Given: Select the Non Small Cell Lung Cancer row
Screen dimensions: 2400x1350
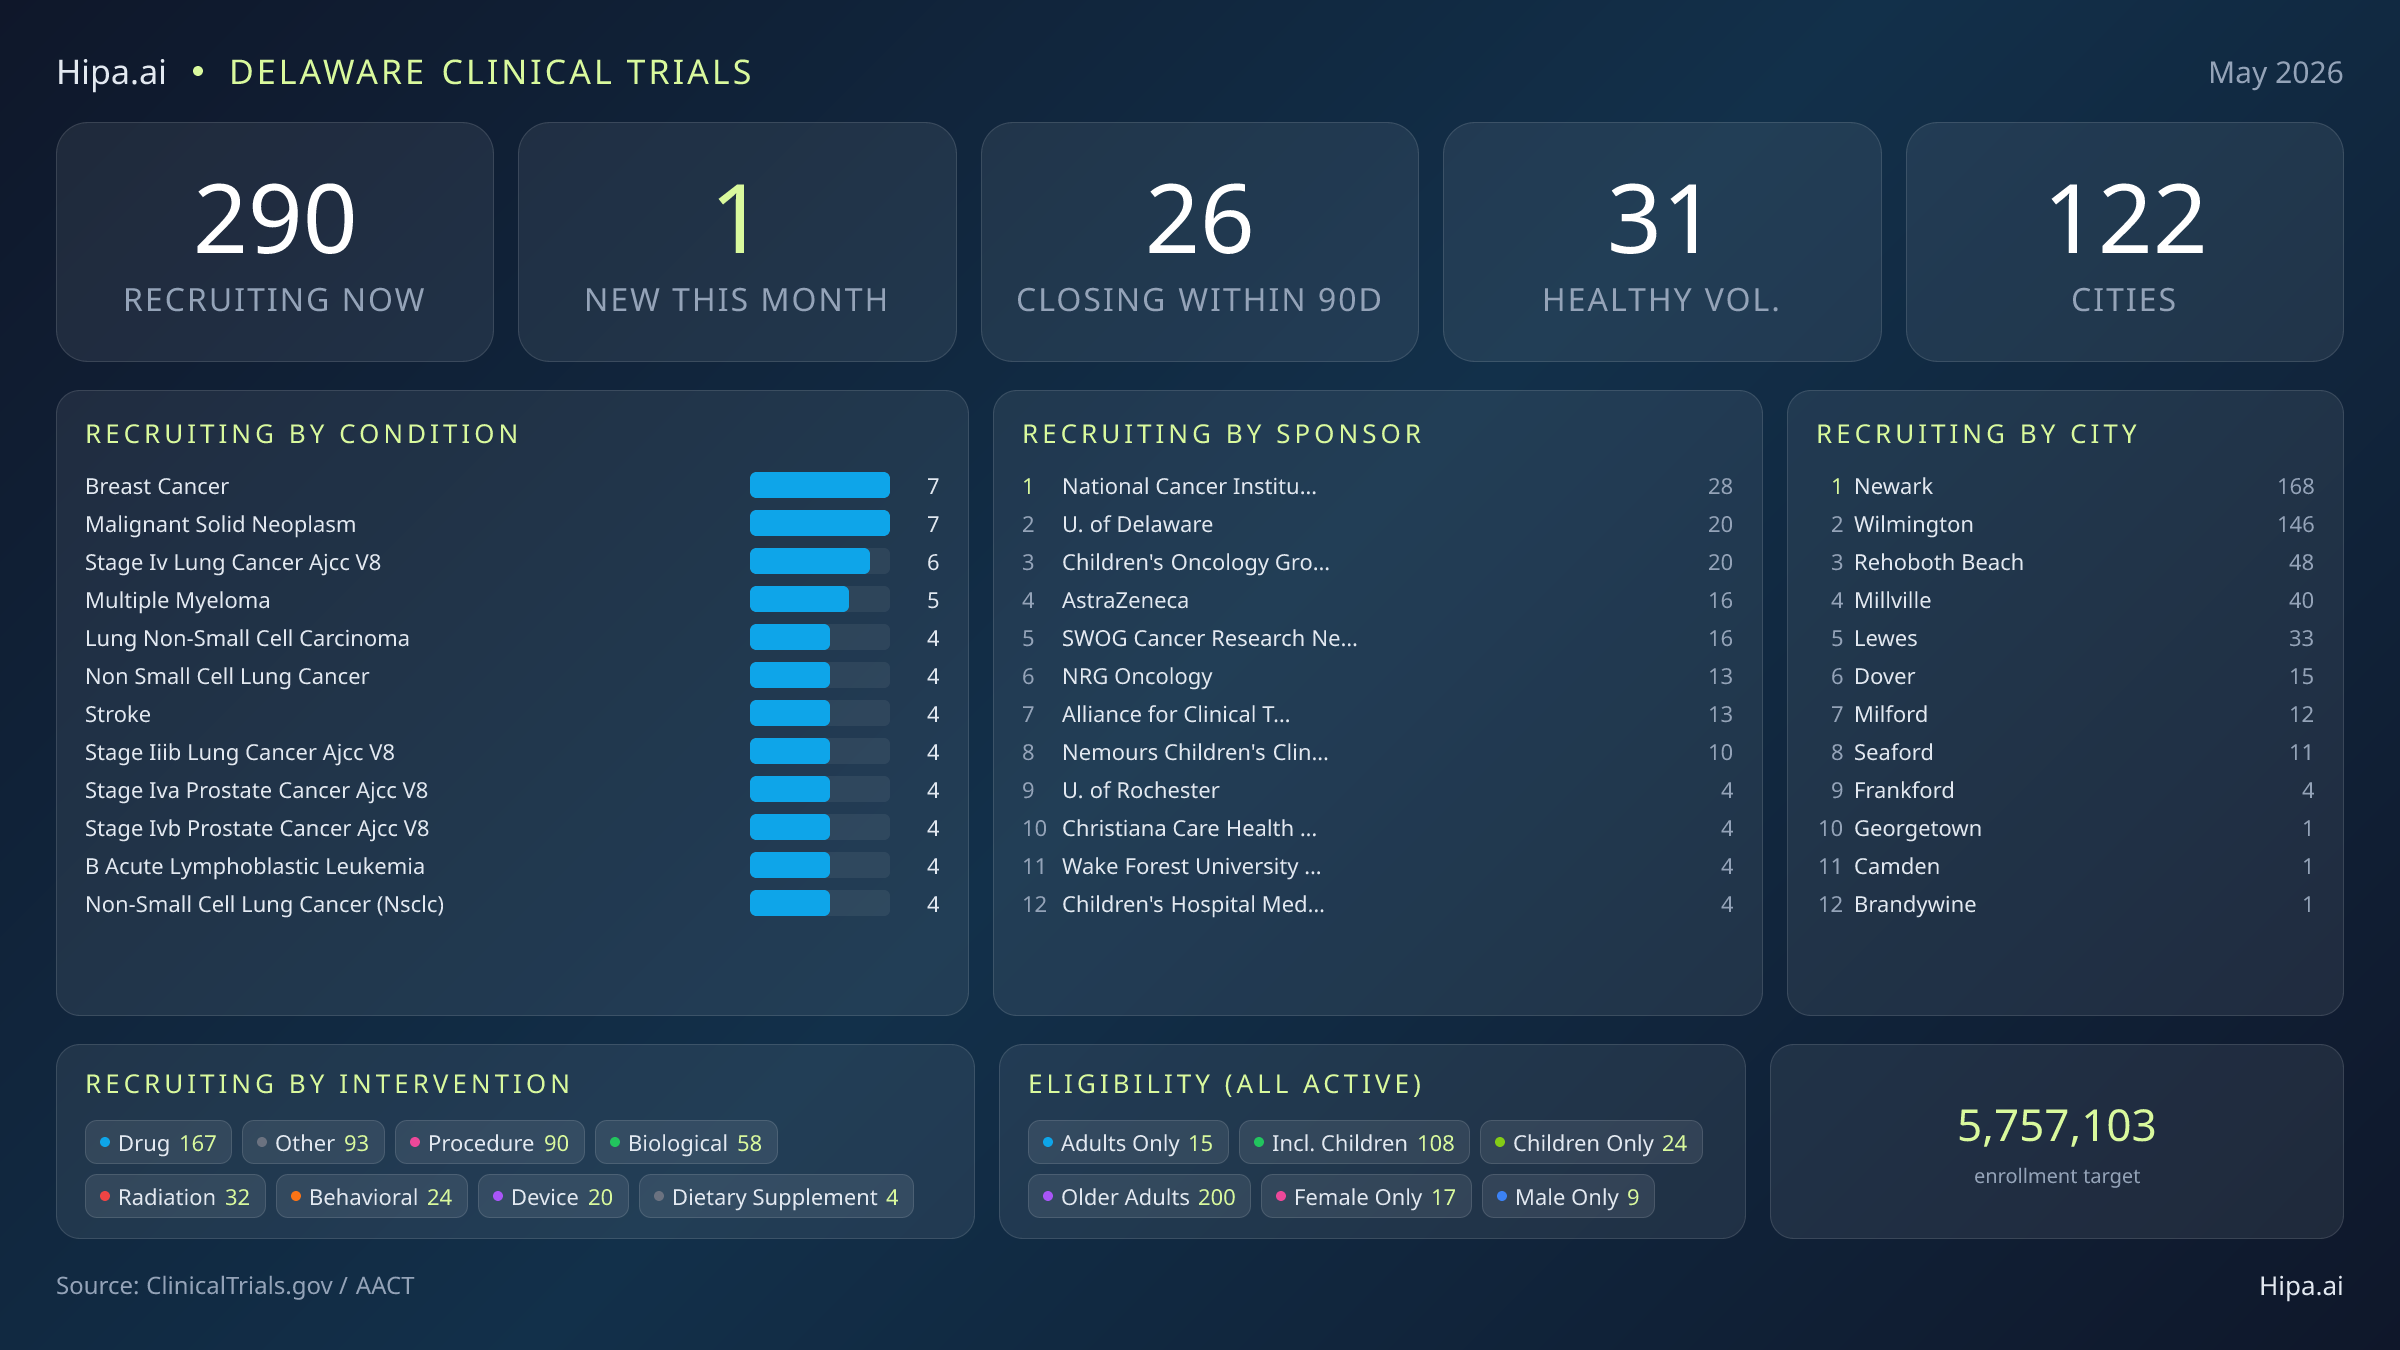Looking at the screenshot, I should [512, 676].
